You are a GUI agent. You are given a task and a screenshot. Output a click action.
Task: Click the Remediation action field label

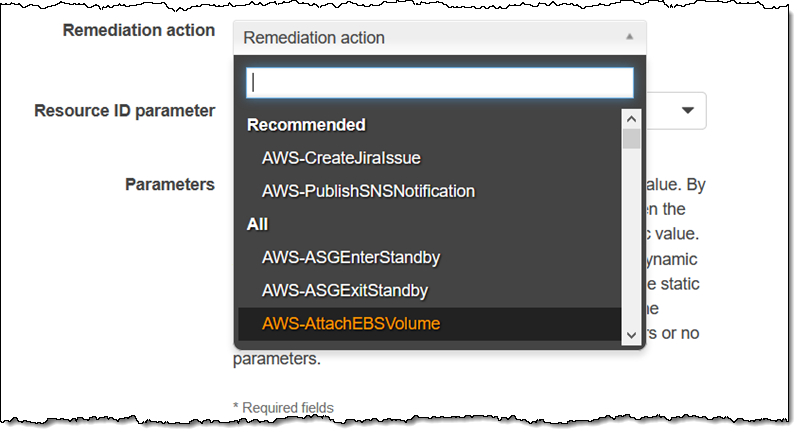[138, 30]
